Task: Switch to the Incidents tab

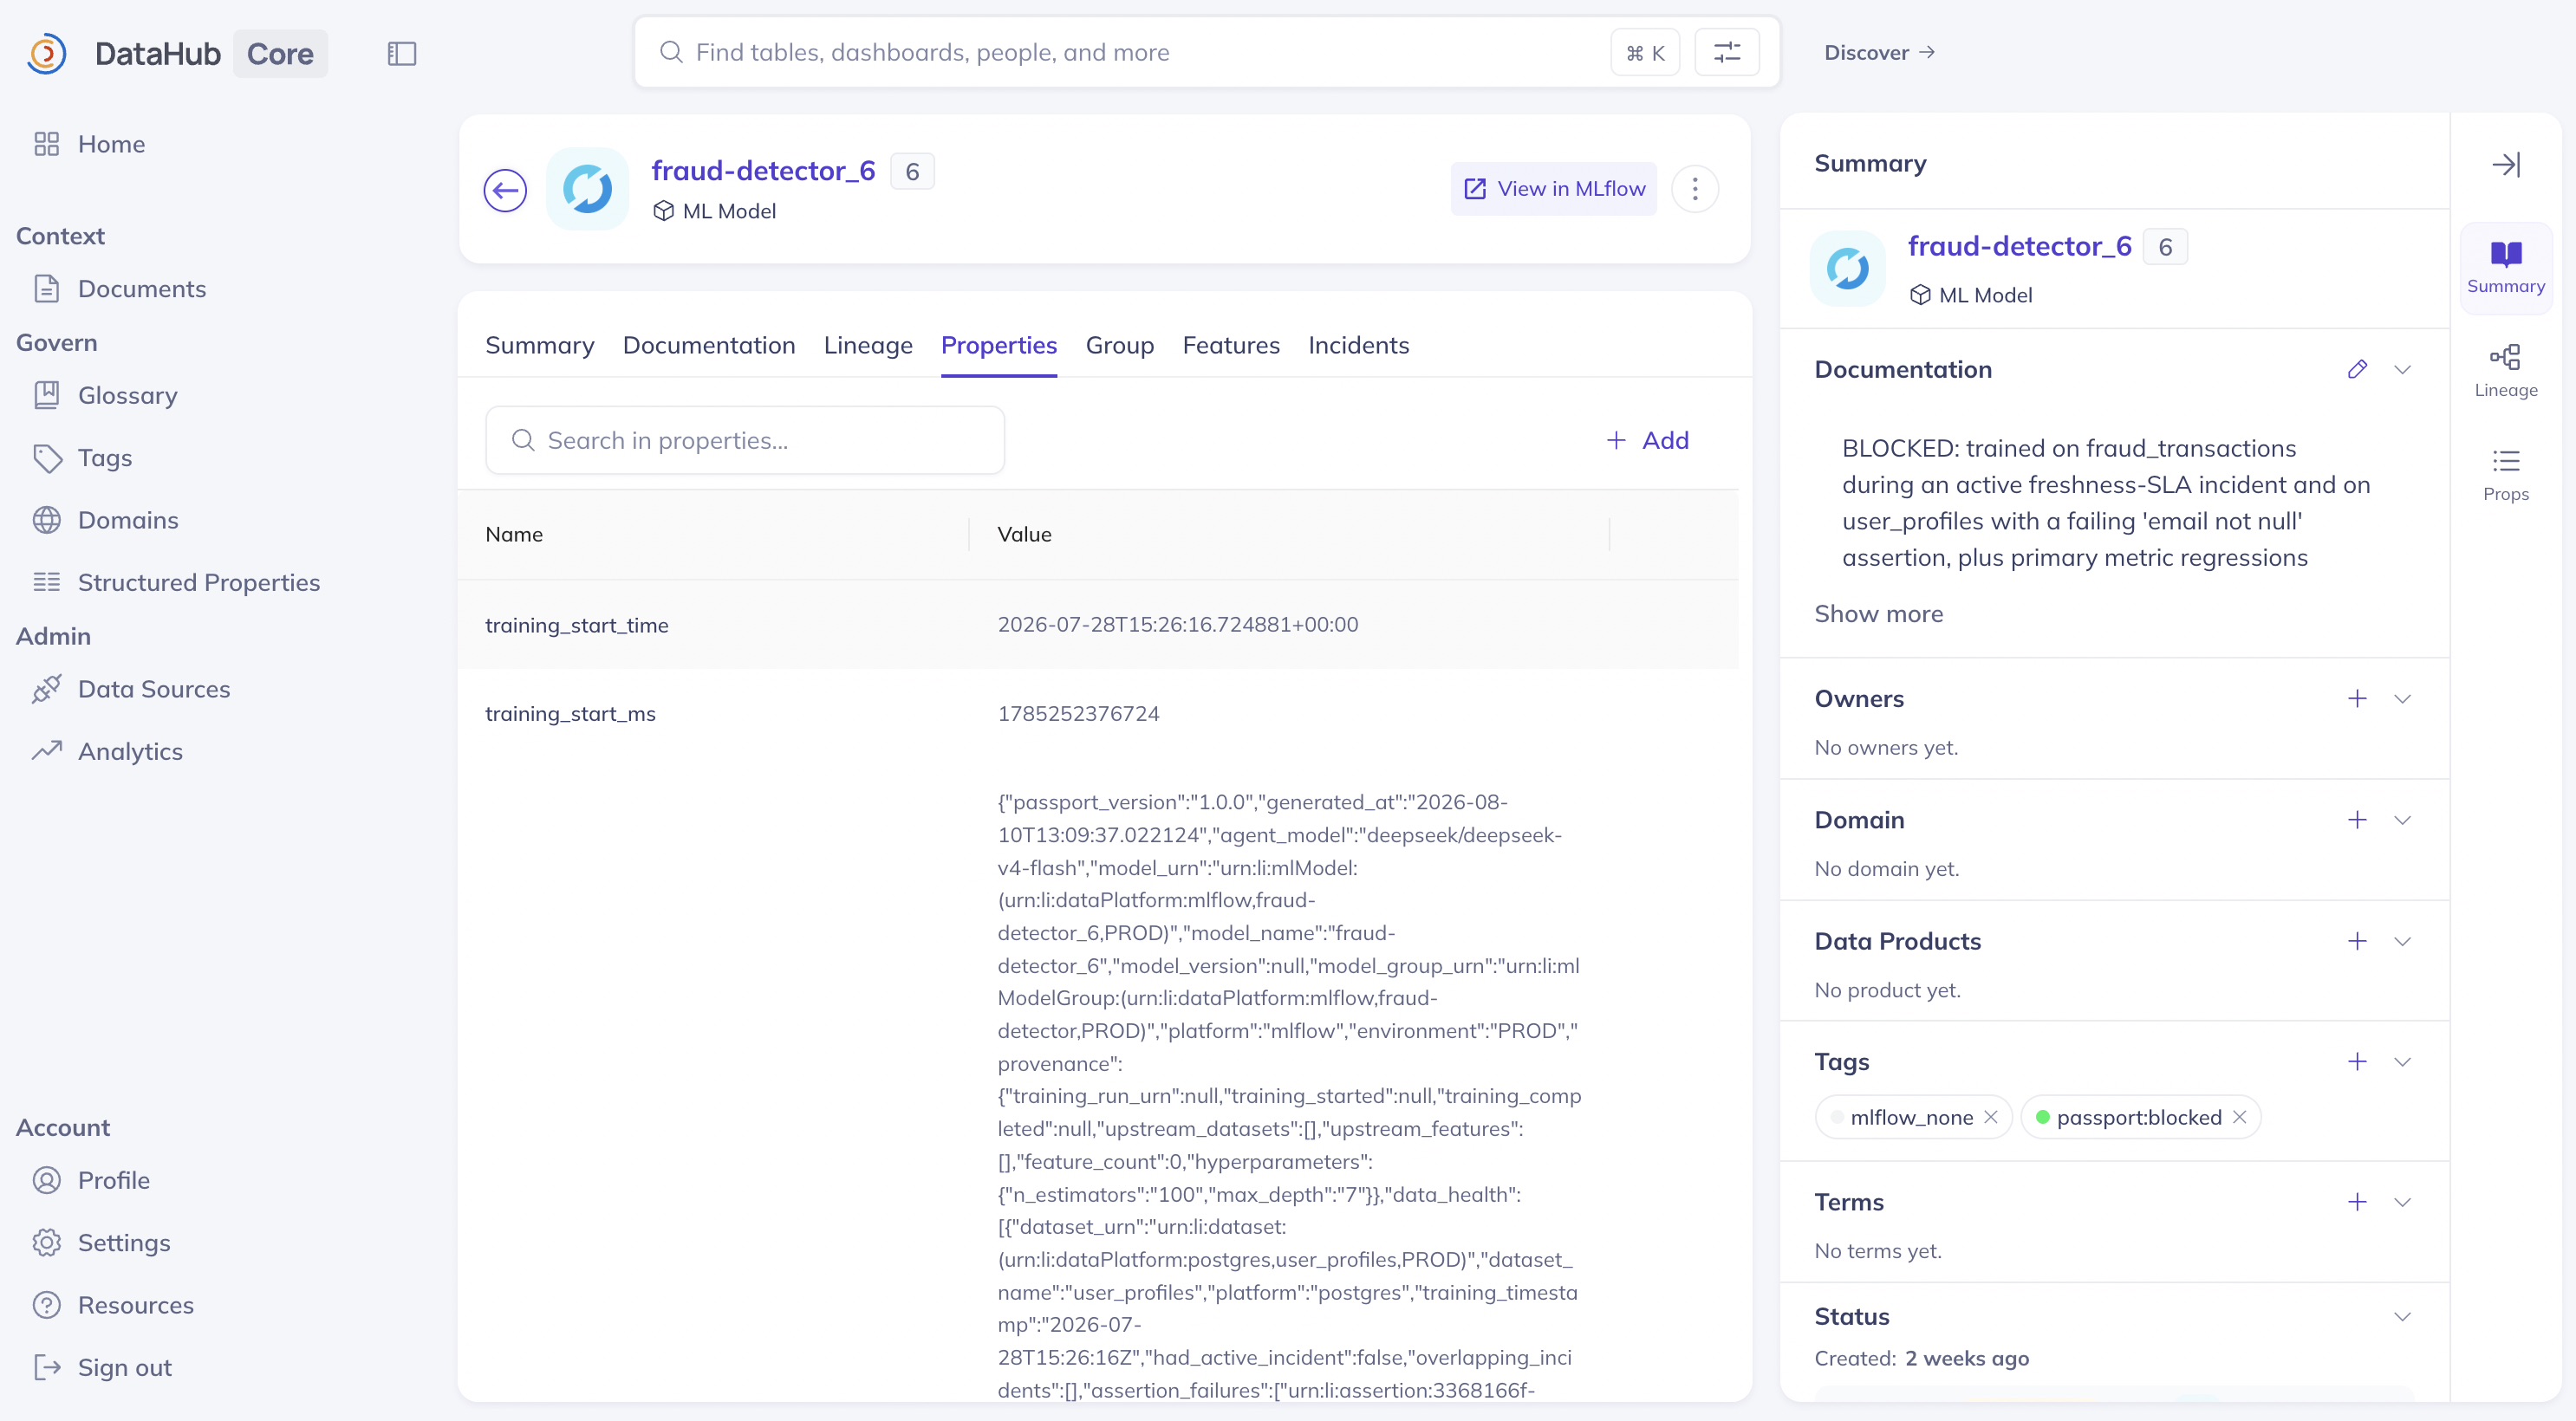Action: (1359, 345)
